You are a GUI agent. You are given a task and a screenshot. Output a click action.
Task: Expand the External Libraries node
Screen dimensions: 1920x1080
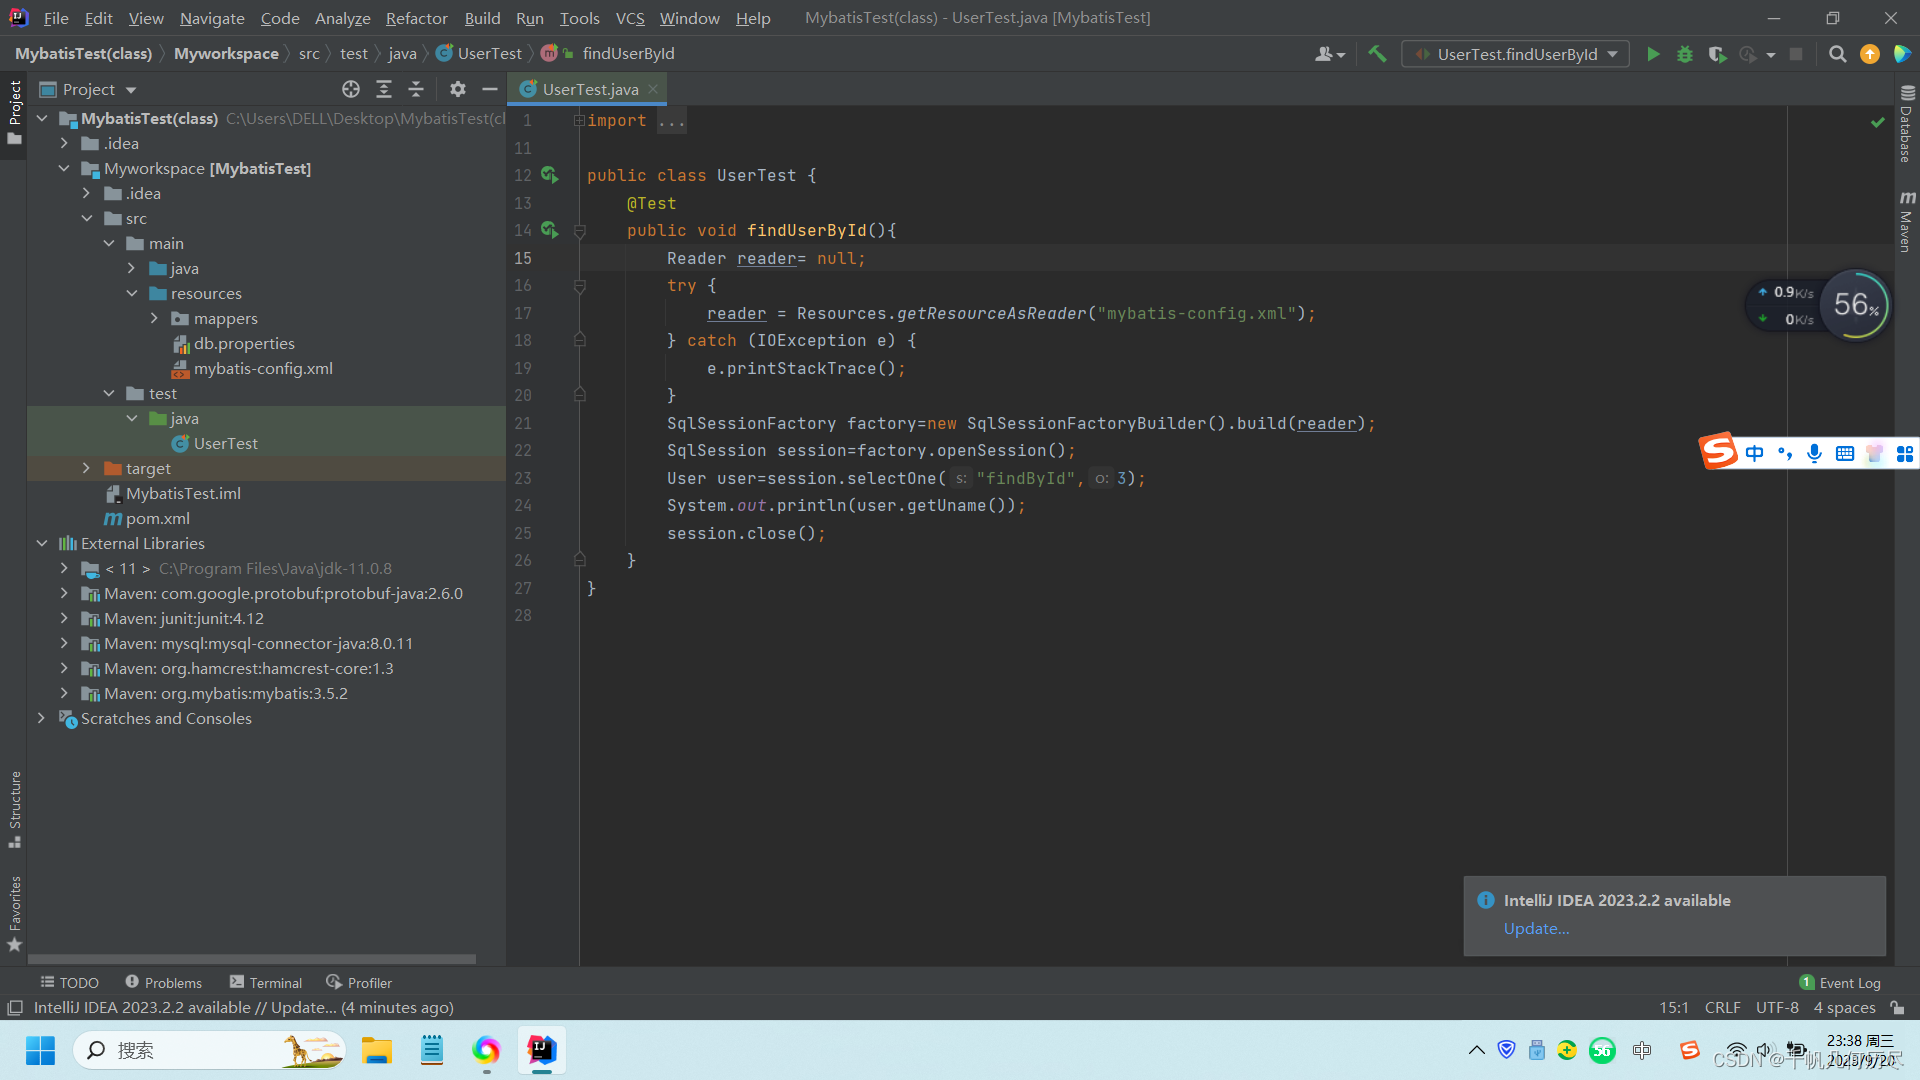click(x=42, y=543)
